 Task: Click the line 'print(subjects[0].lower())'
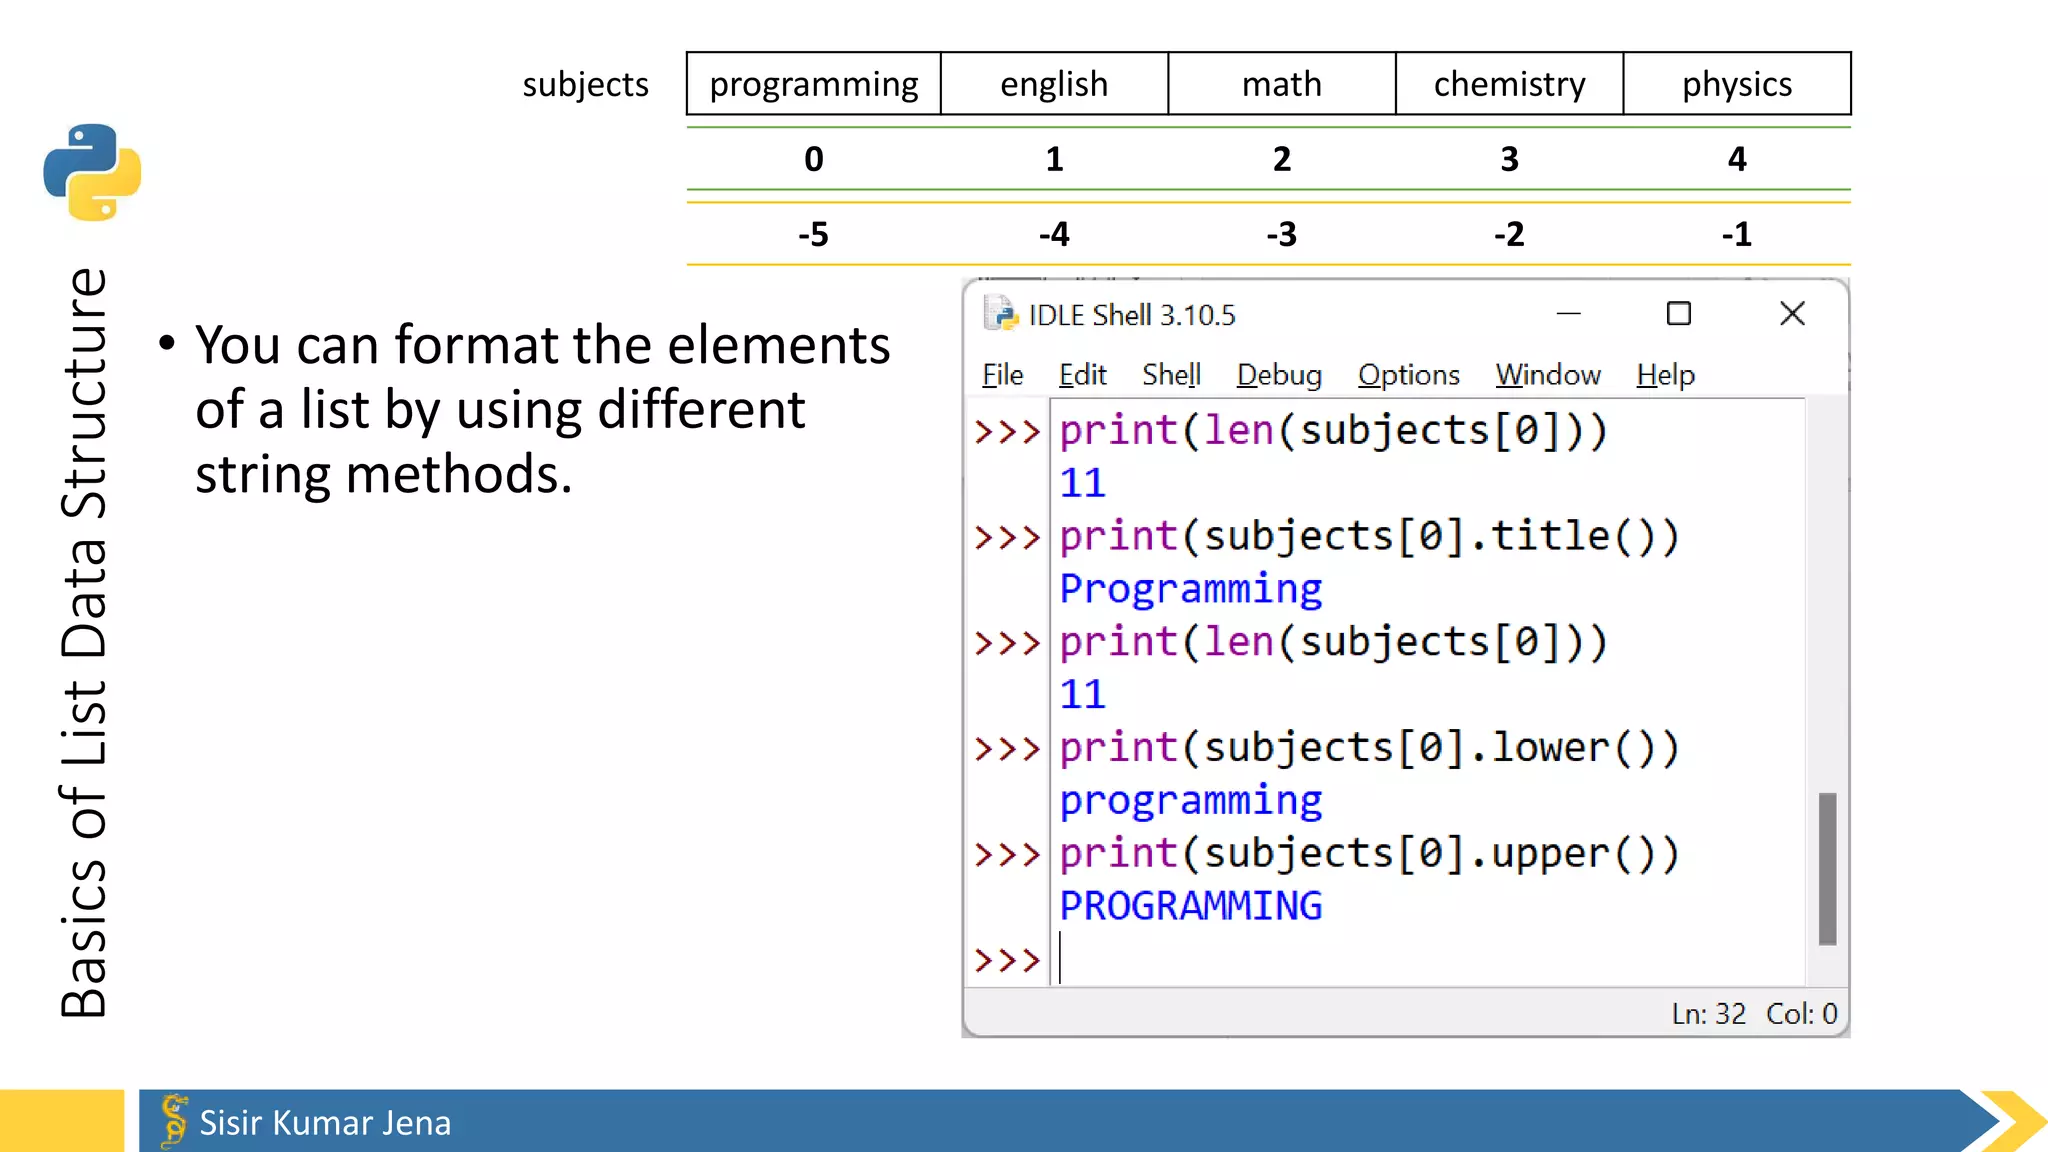[x=1369, y=748]
